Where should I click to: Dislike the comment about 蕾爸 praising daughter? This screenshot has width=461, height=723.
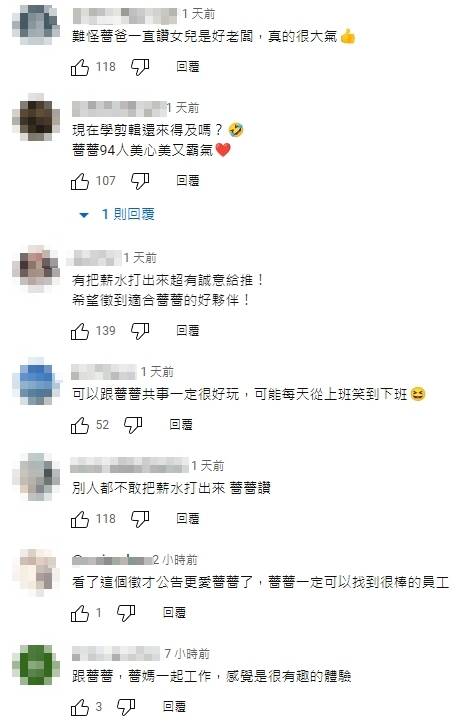pos(140,67)
